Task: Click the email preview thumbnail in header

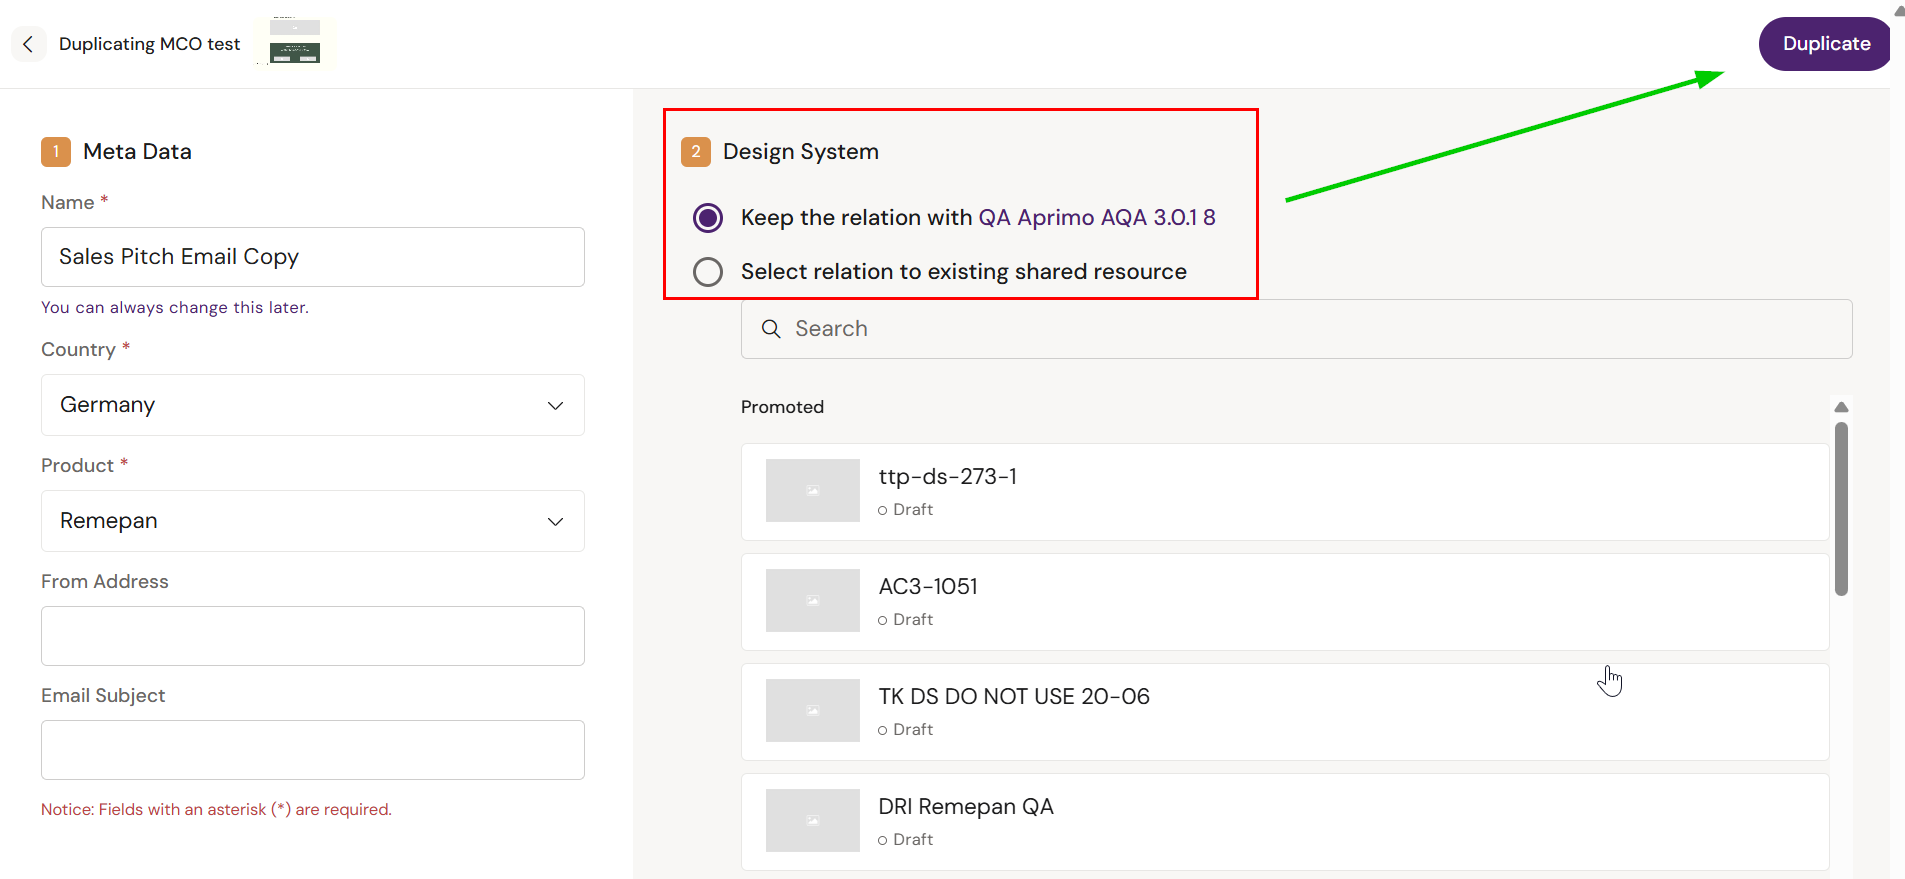Action: tap(295, 42)
